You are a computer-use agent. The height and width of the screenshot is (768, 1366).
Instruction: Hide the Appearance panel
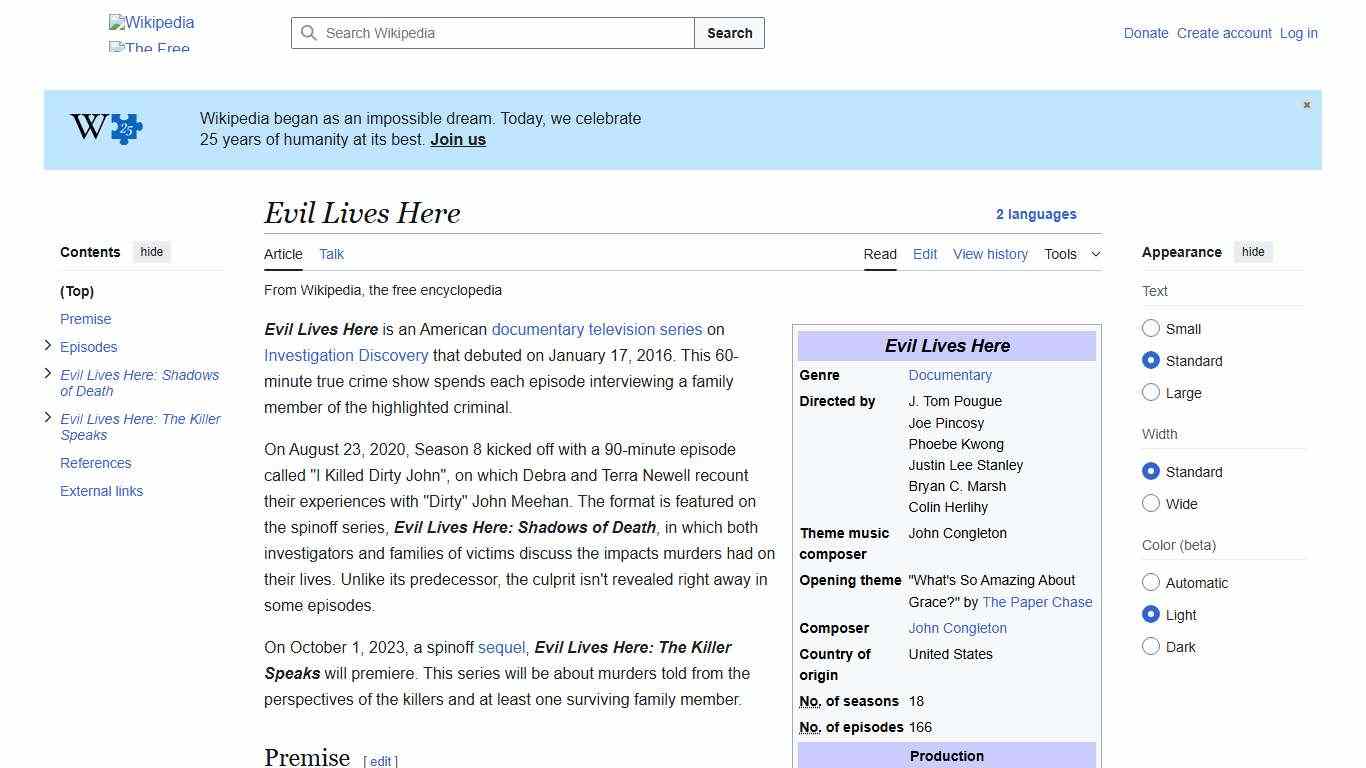tap(1253, 252)
